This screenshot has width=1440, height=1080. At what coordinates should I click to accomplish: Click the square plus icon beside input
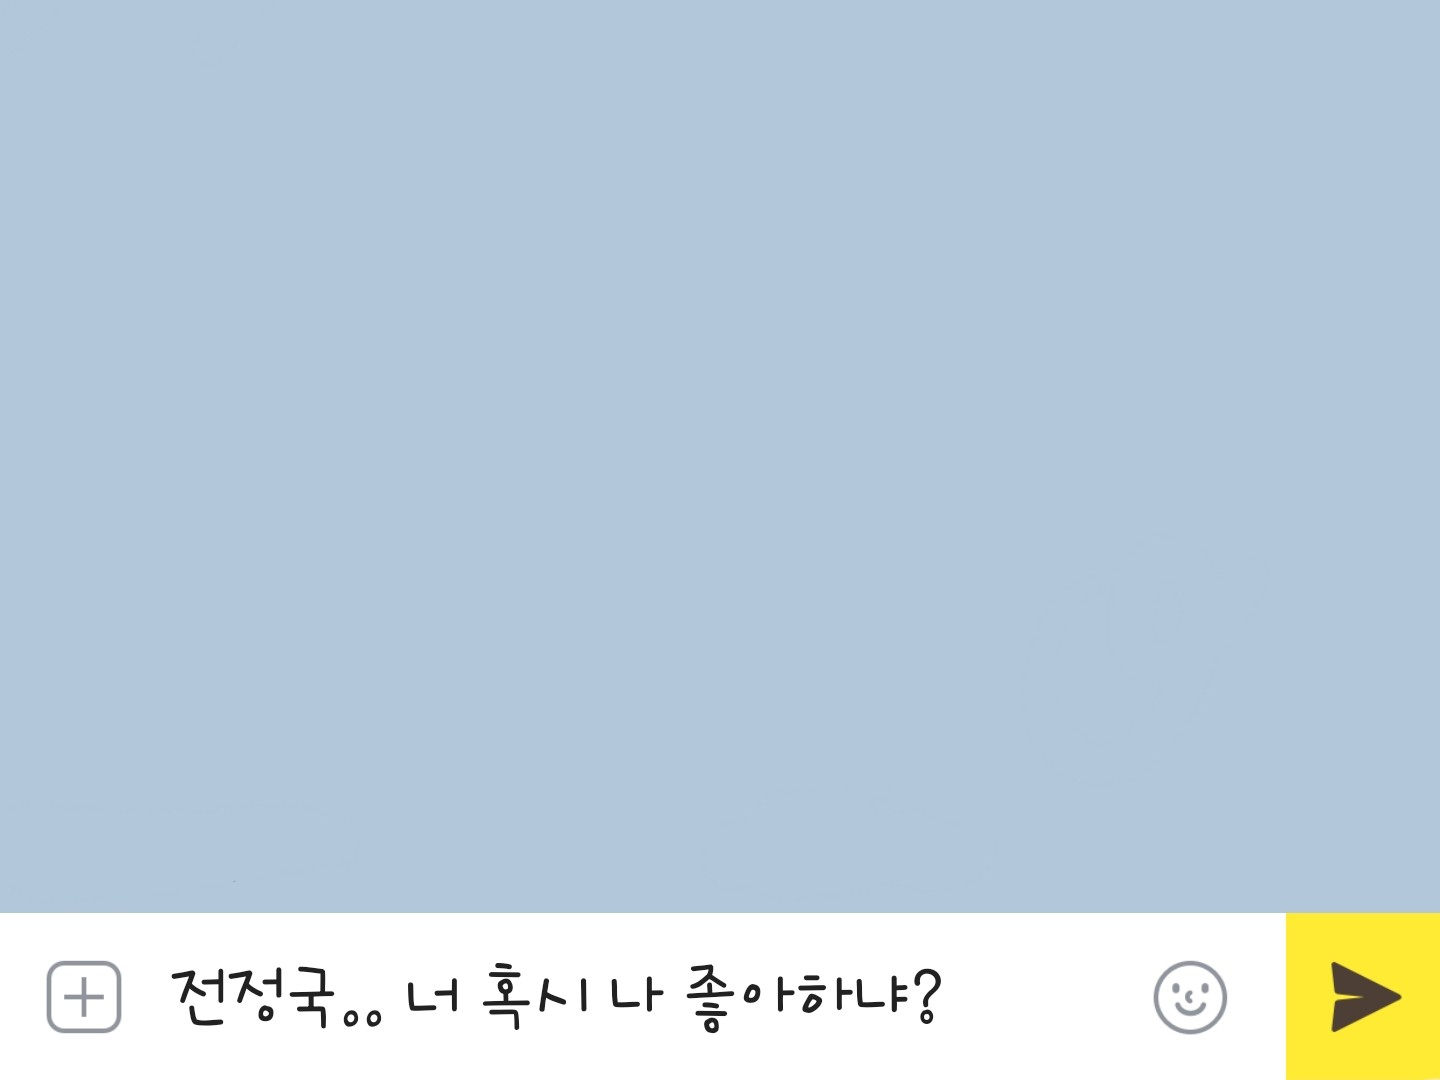pos(84,997)
